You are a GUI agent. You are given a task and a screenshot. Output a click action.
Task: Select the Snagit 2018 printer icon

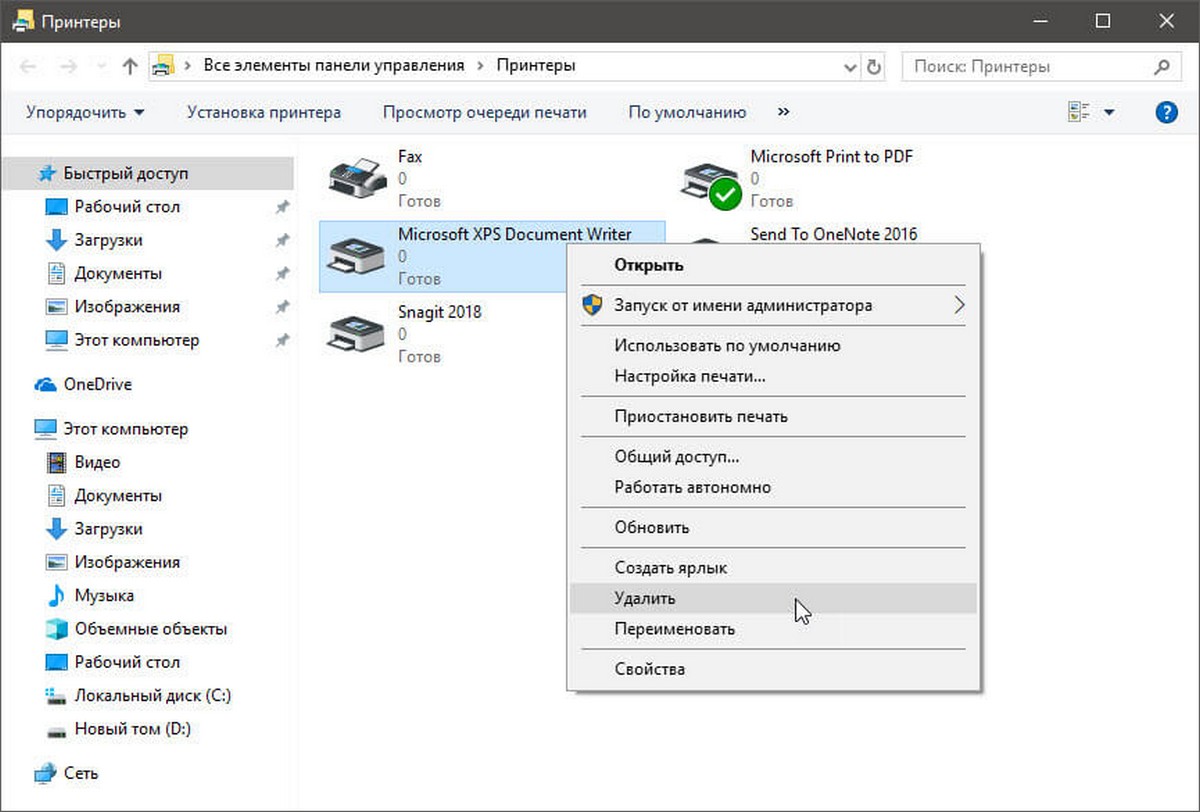click(x=357, y=333)
